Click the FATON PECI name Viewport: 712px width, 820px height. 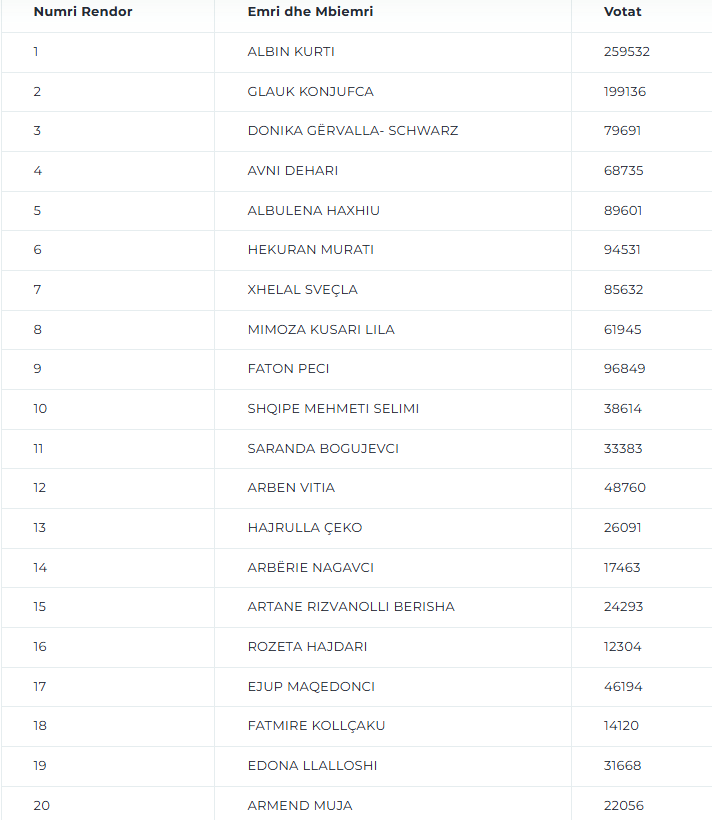click(288, 369)
